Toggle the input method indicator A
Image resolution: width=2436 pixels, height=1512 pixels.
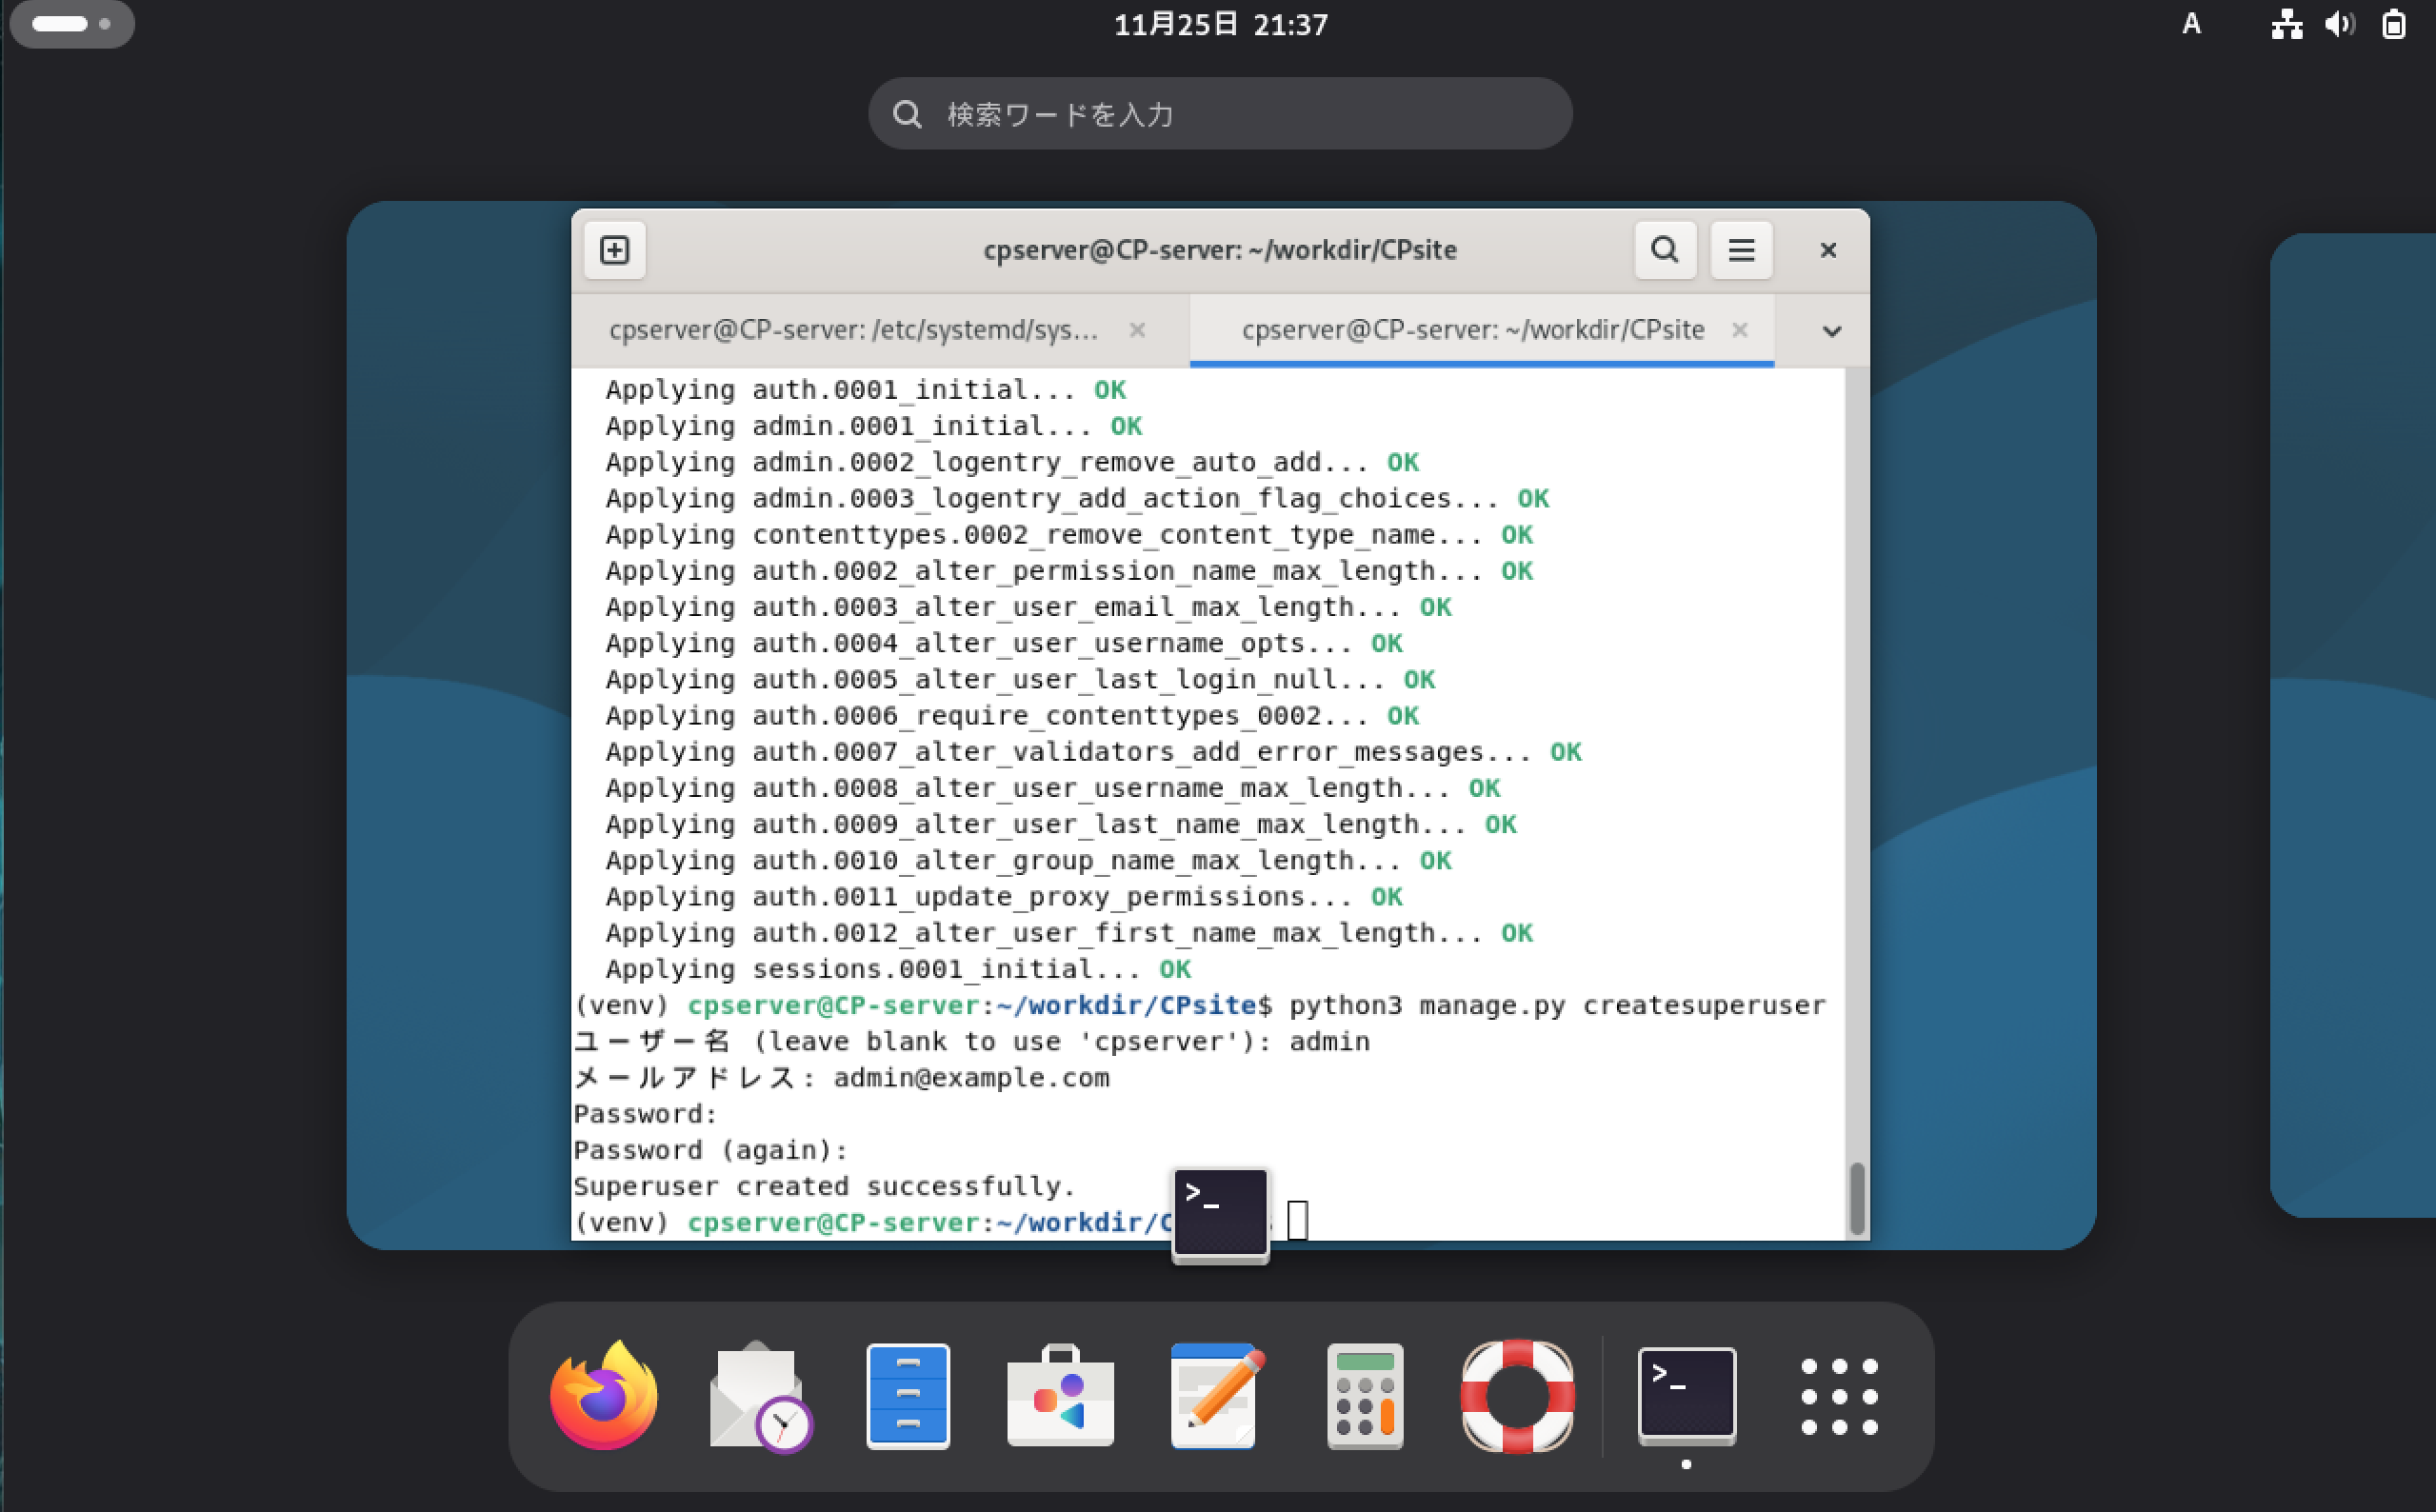click(x=2190, y=24)
